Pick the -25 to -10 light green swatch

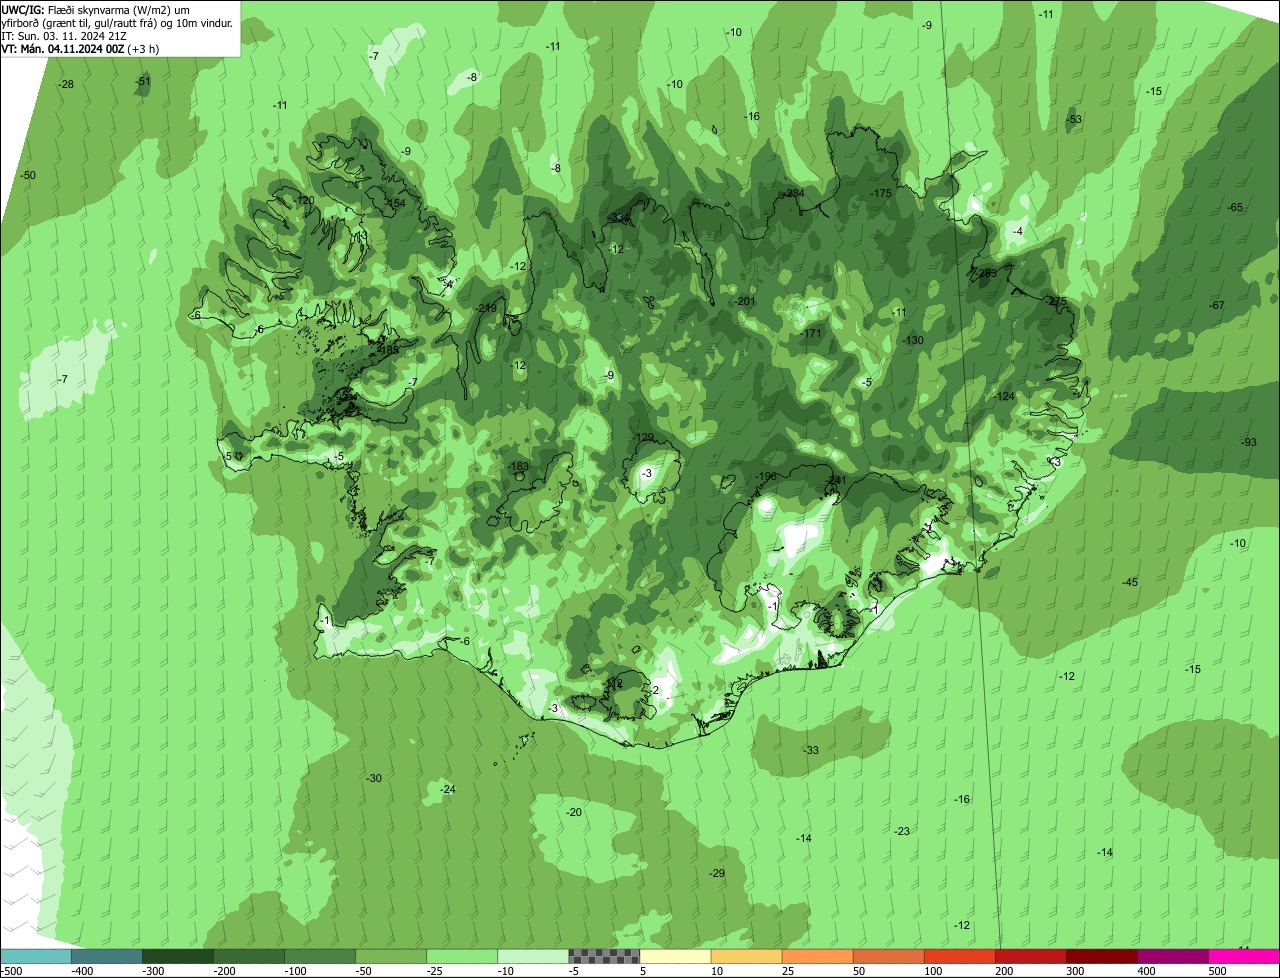pos(462,956)
